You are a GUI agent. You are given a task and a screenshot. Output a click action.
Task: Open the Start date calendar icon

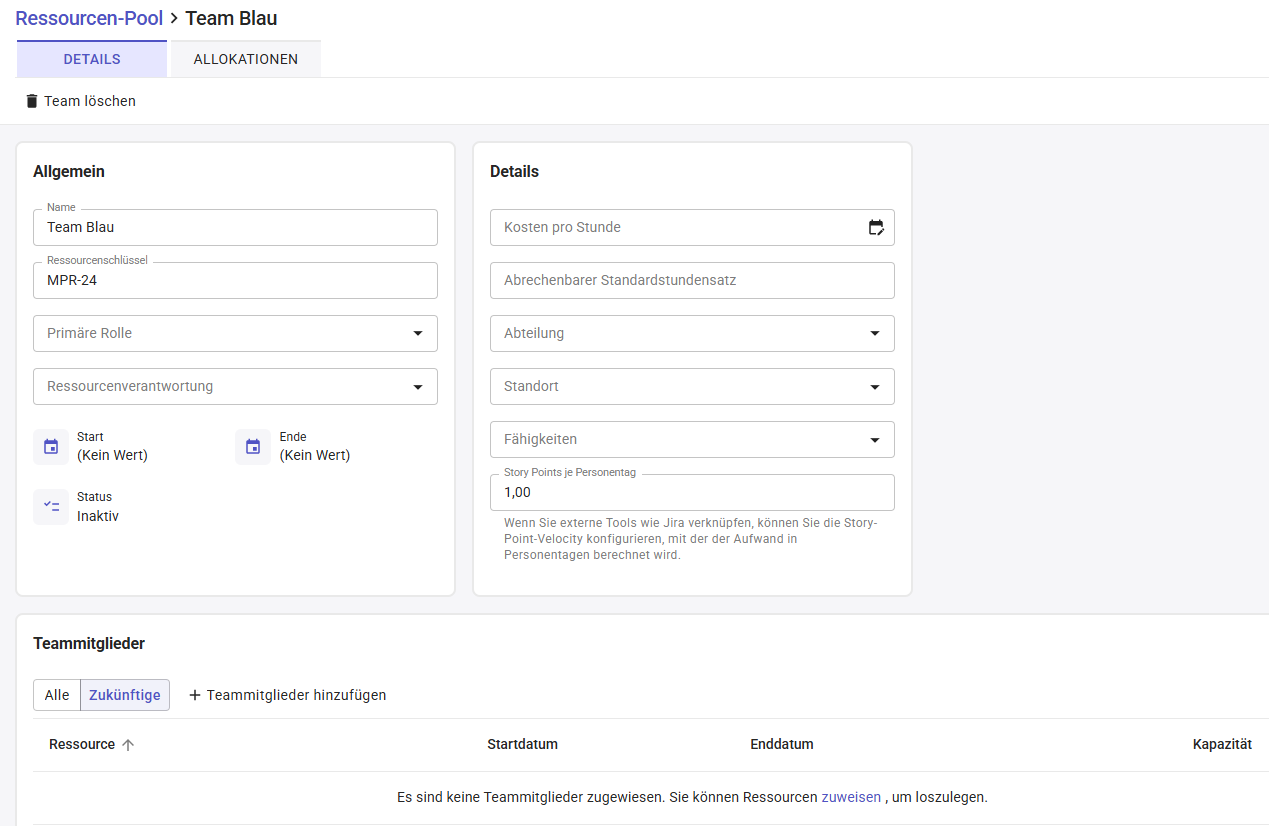(51, 447)
